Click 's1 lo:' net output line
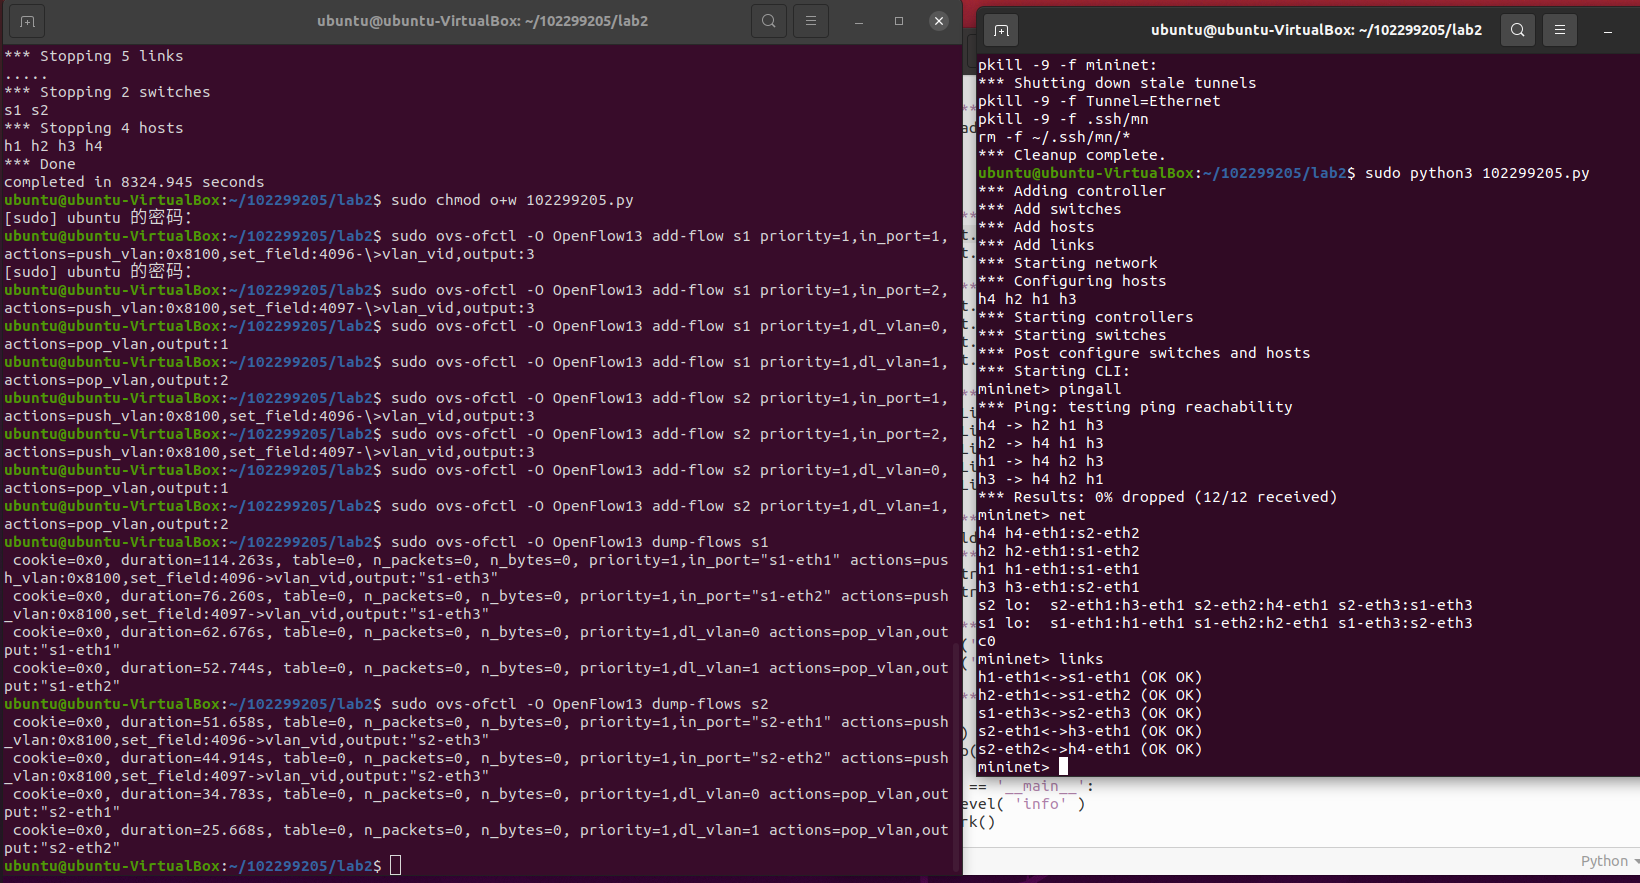Image resolution: width=1640 pixels, height=883 pixels. (x=1225, y=623)
